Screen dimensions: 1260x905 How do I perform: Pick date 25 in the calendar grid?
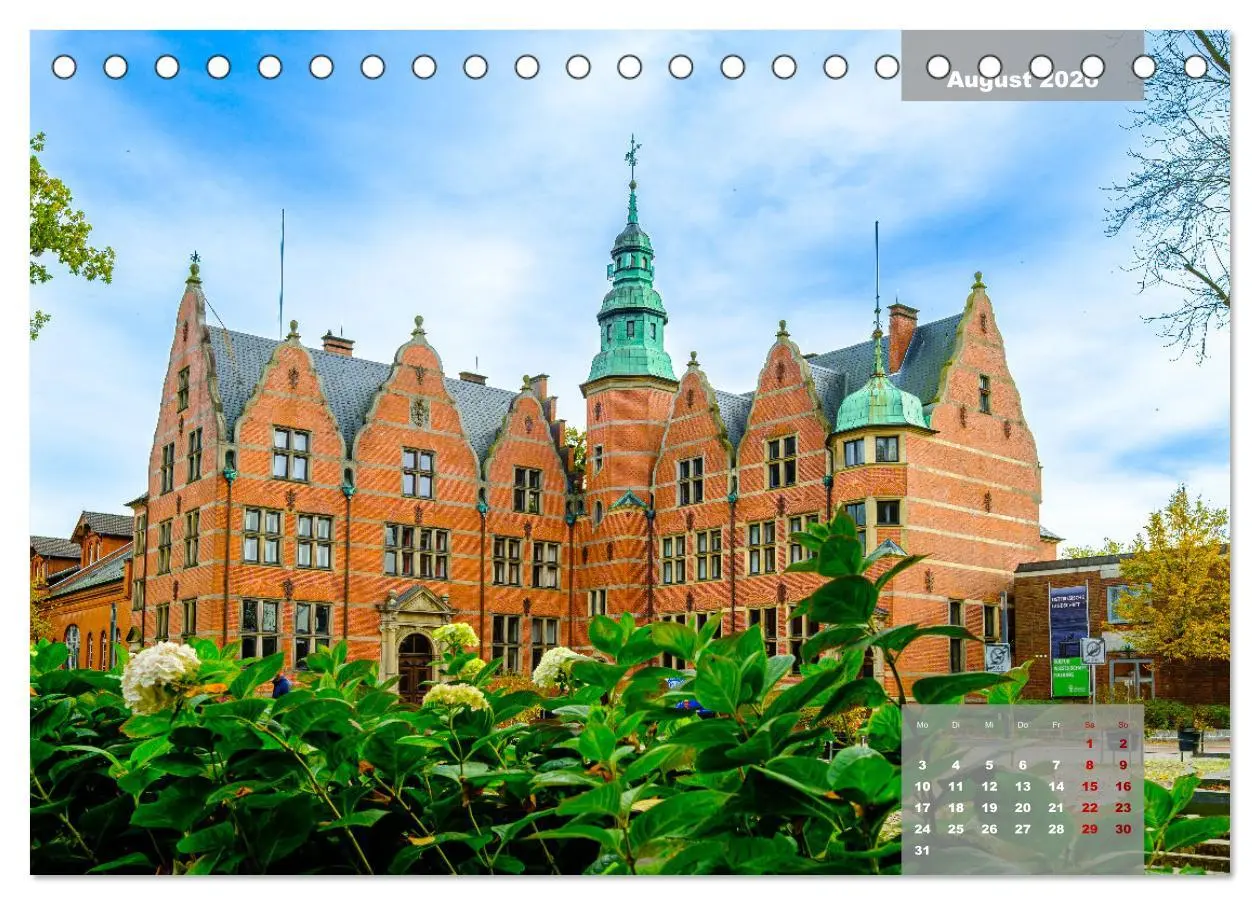pos(956,829)
